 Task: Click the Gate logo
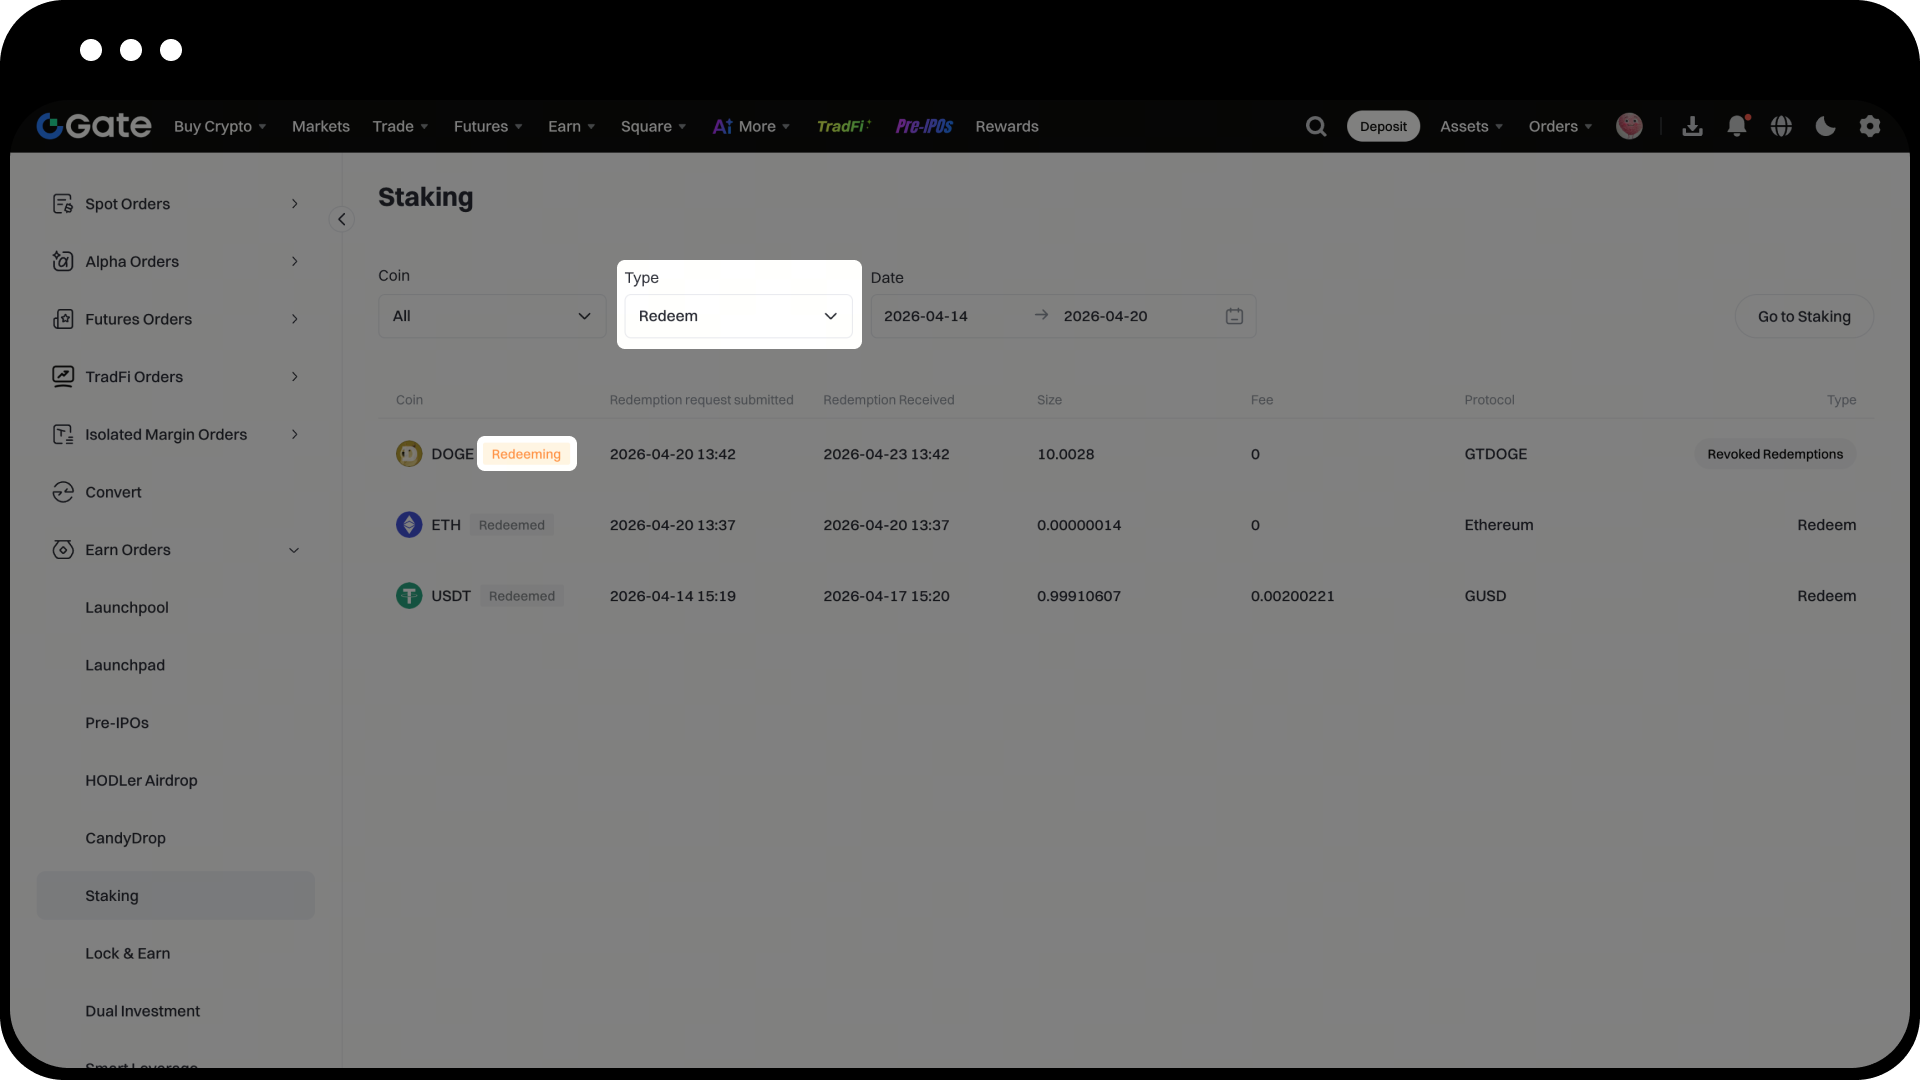click(94, 126)
